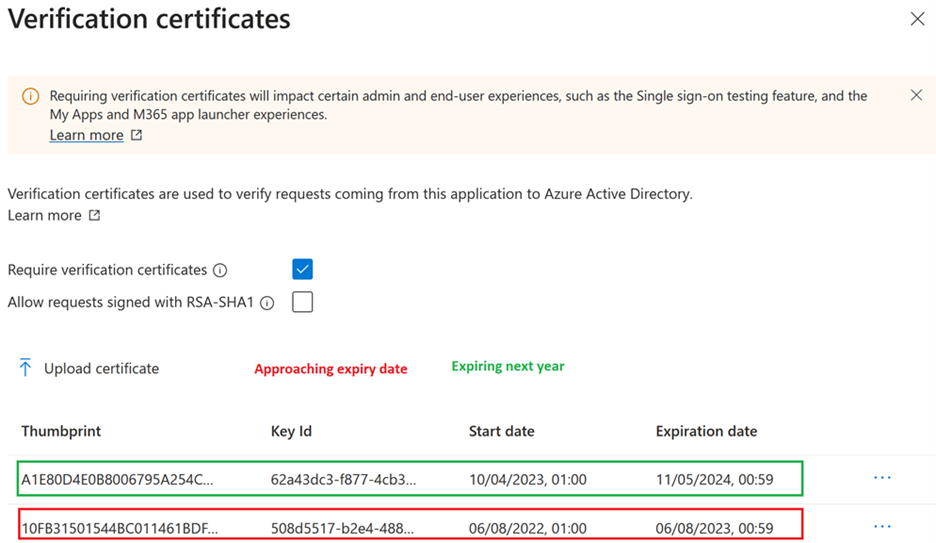Sort by Thumbprint column header
The width and height of the screenshot is (936, 543).
coord(61,431)
